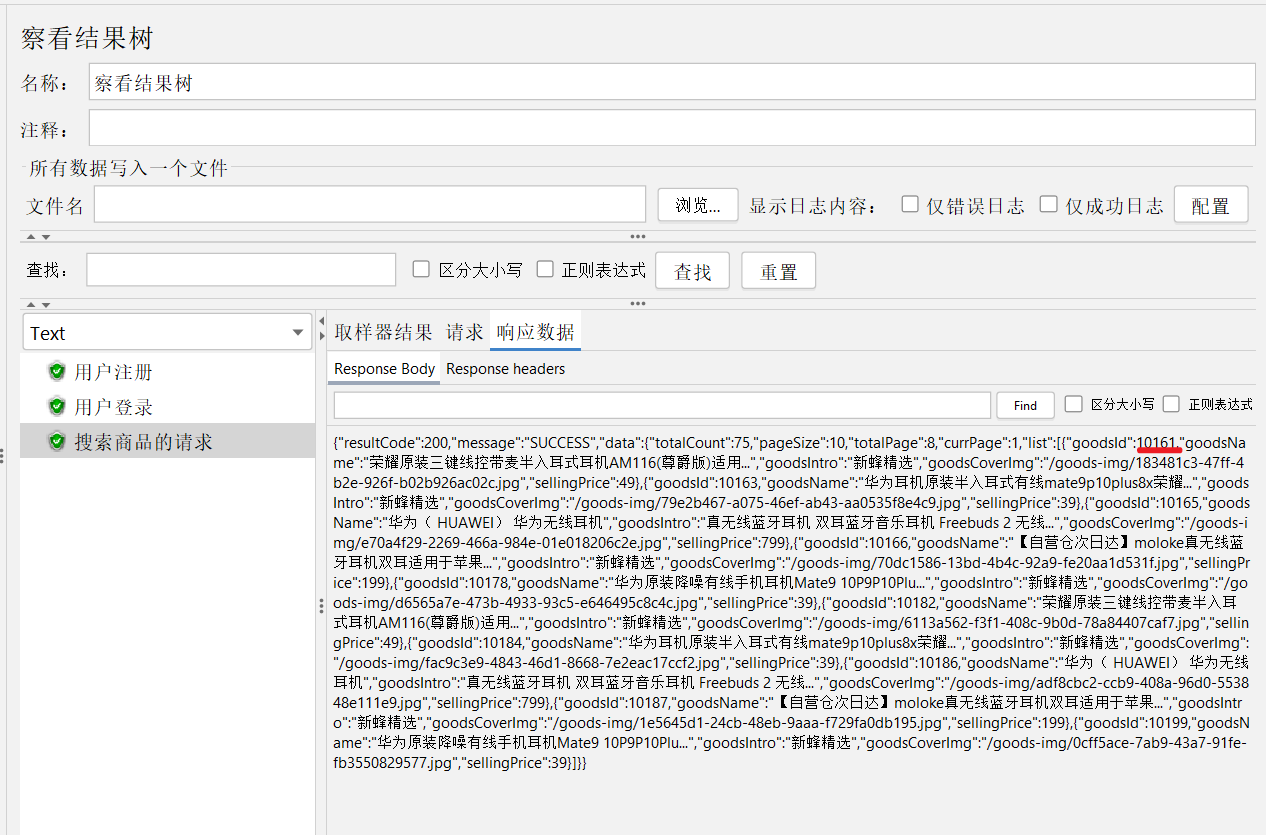Click green shield icon beside 用户注册
The height and width of the screenshot is (835, 1266).
57,372
